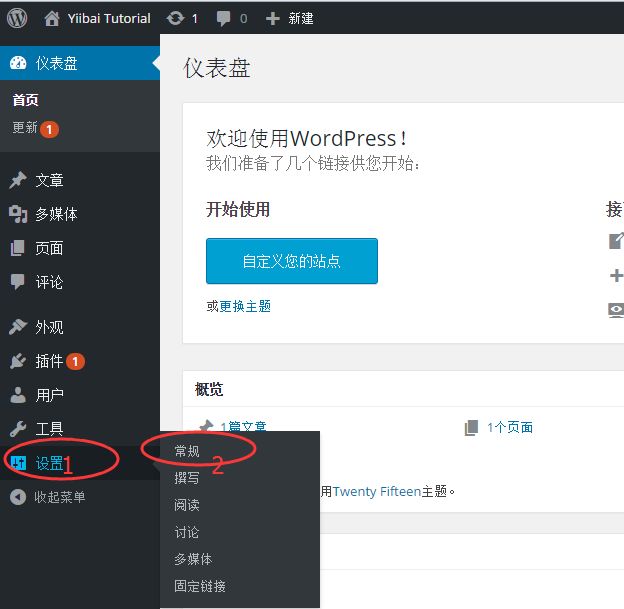This screenshot has width=624, height=609.
Task: Open the 多媒体 sidebar menu
Action: [x=80, y=214]
